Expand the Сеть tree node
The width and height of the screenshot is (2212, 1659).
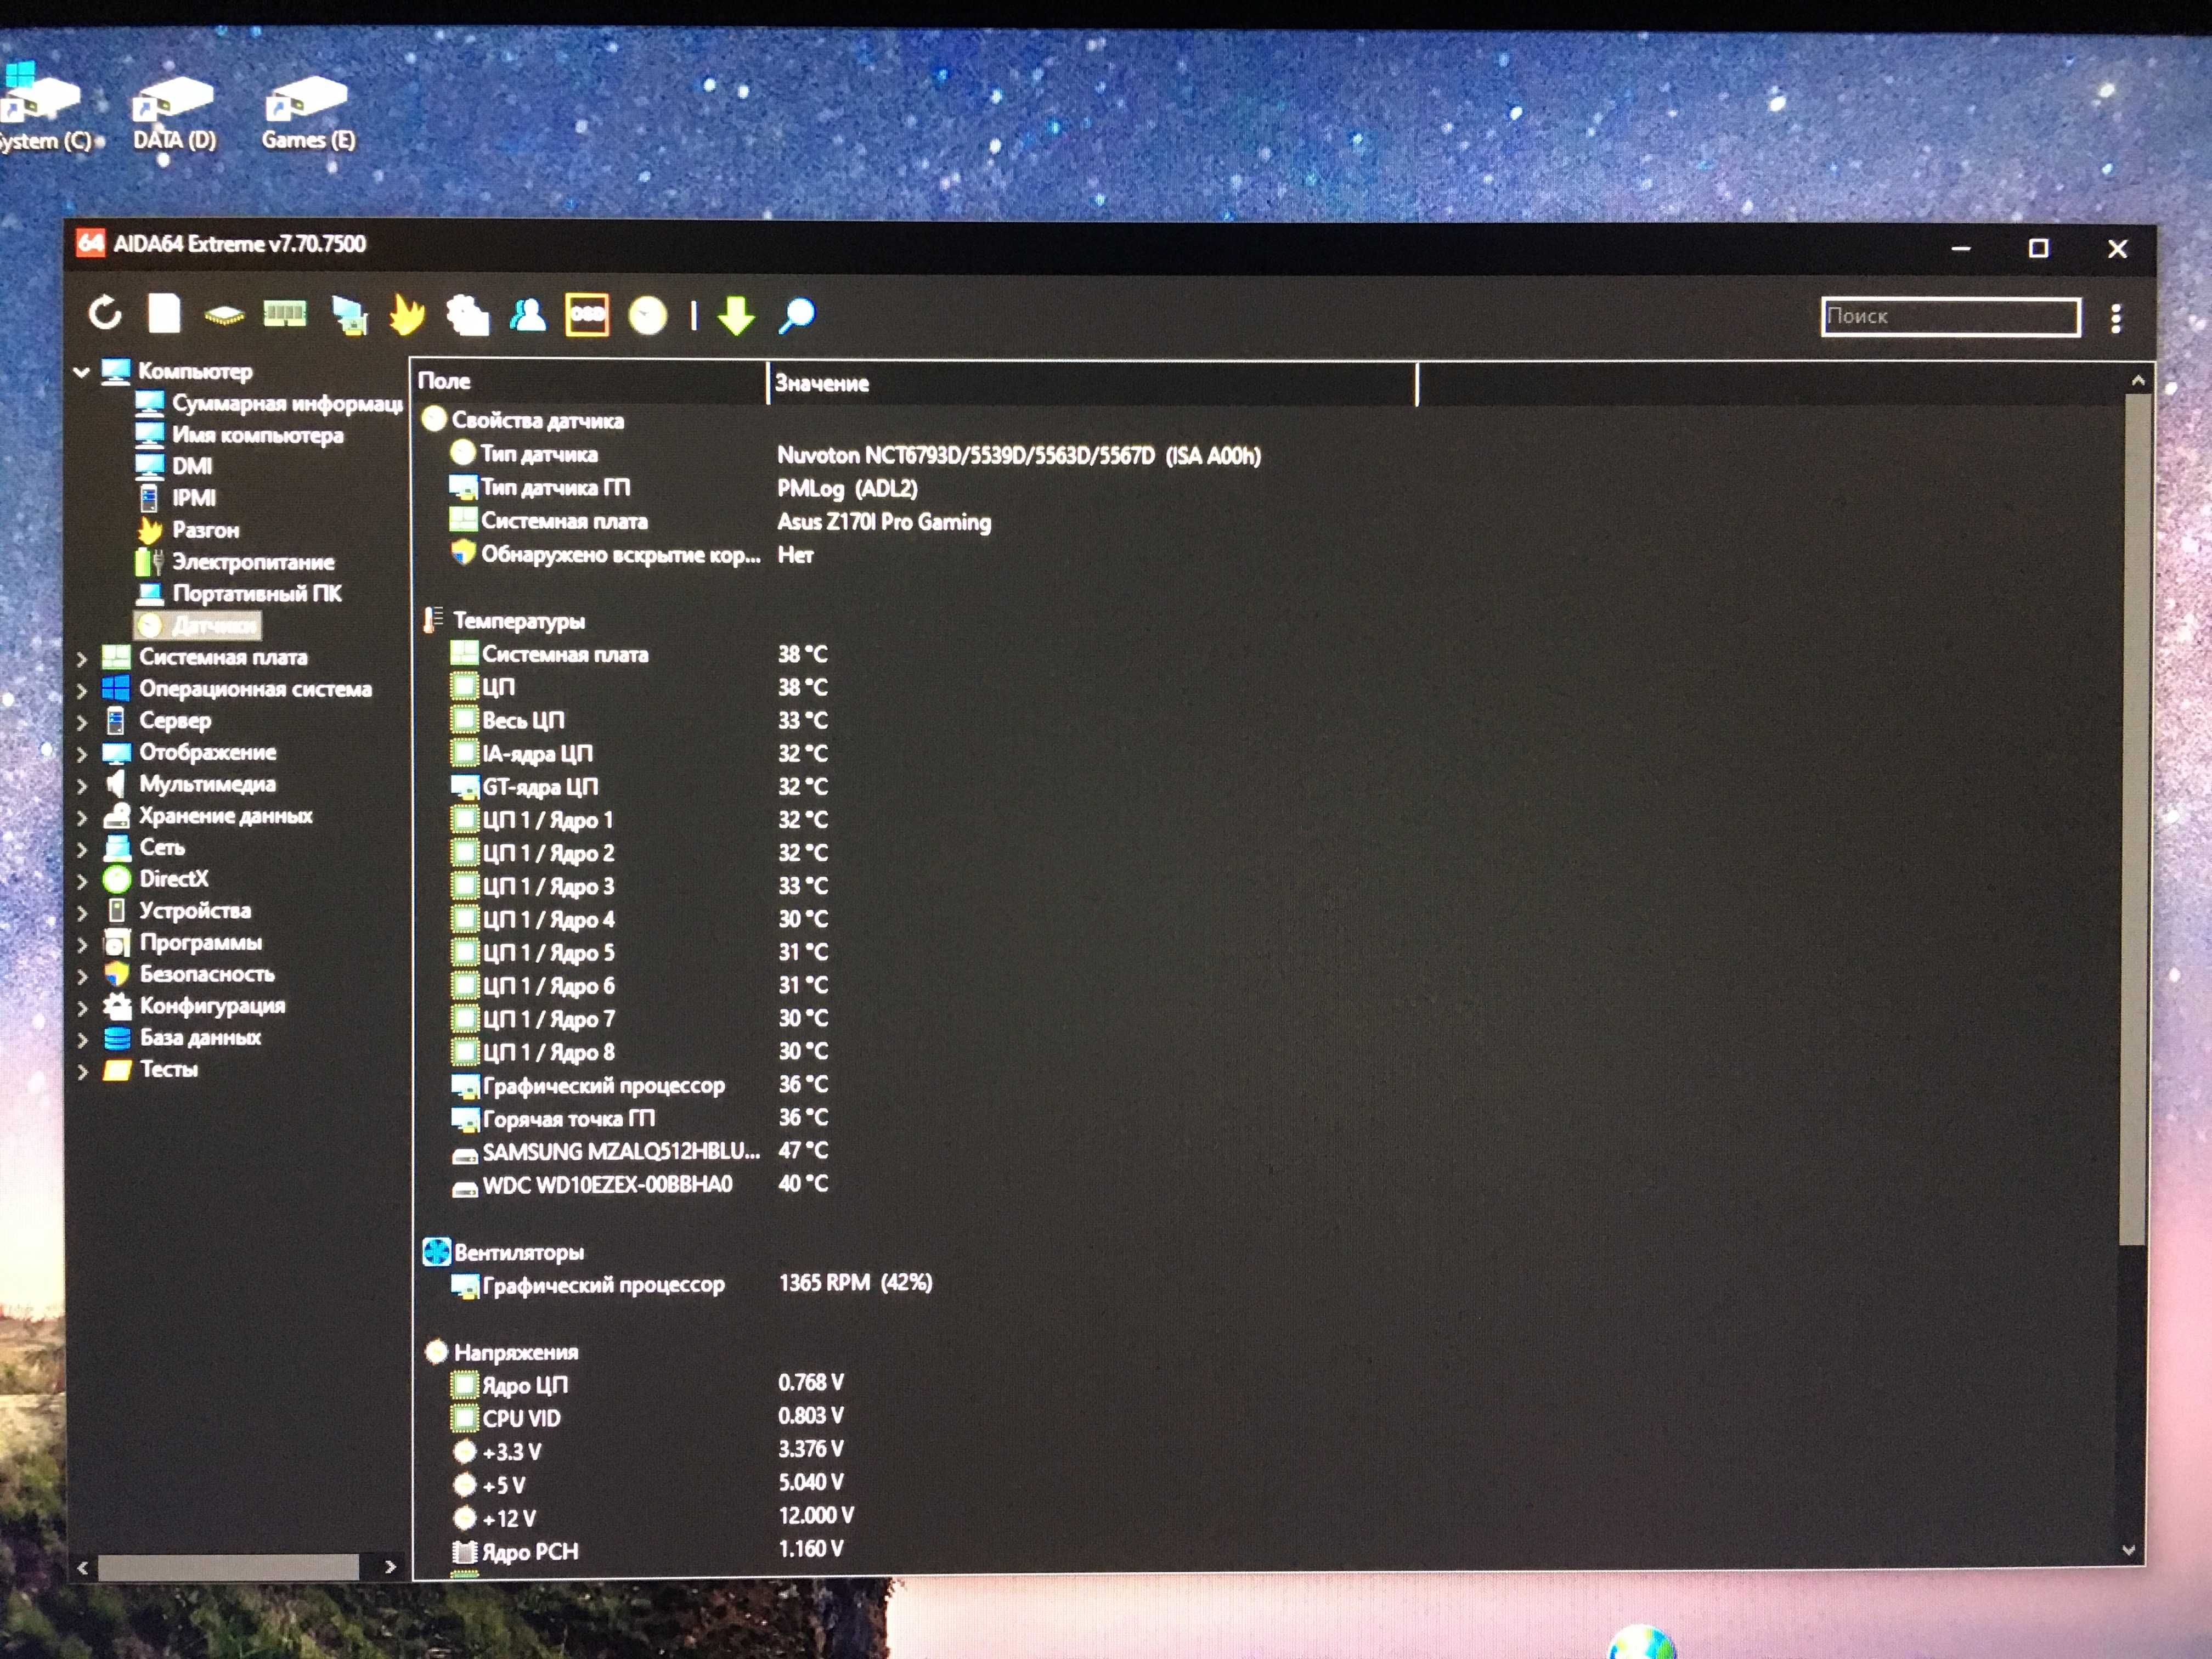[82, 850]
